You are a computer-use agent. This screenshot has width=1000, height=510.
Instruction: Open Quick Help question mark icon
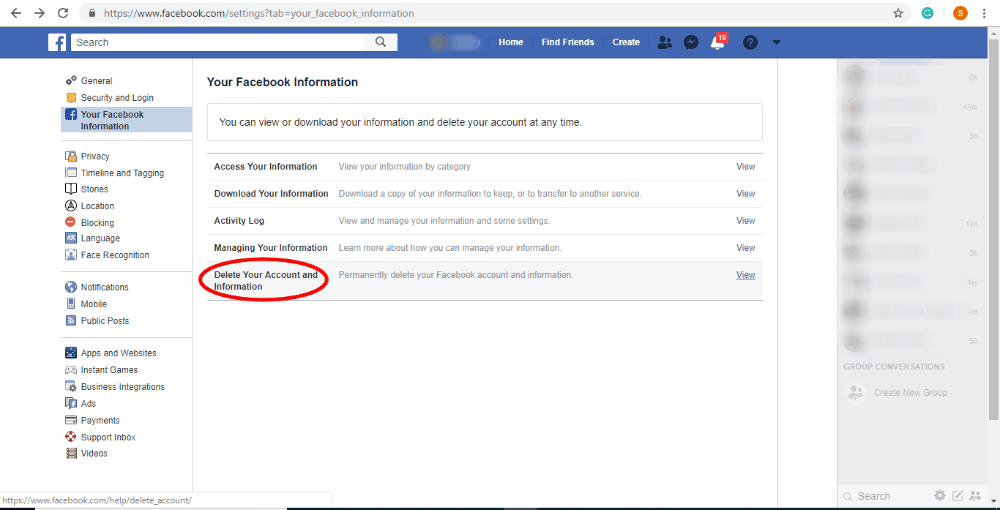[x=750, y=42]
